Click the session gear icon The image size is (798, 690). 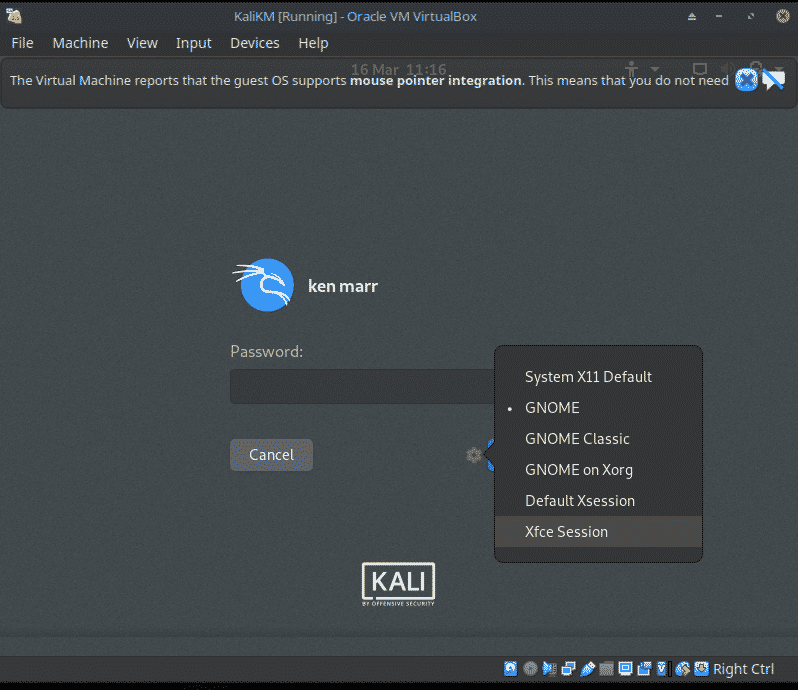point(474,455)
